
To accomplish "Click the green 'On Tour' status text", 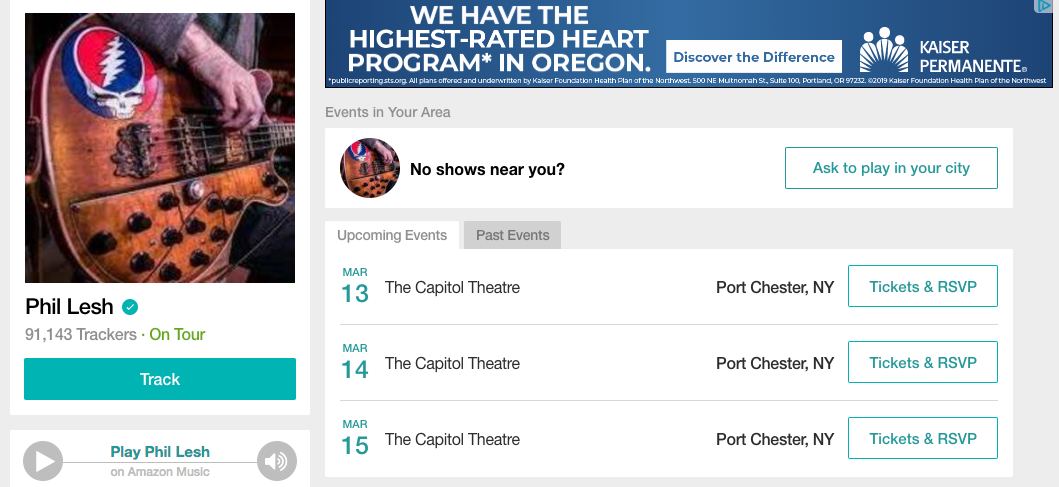I will pyautogui.click(x=177, y=334).
